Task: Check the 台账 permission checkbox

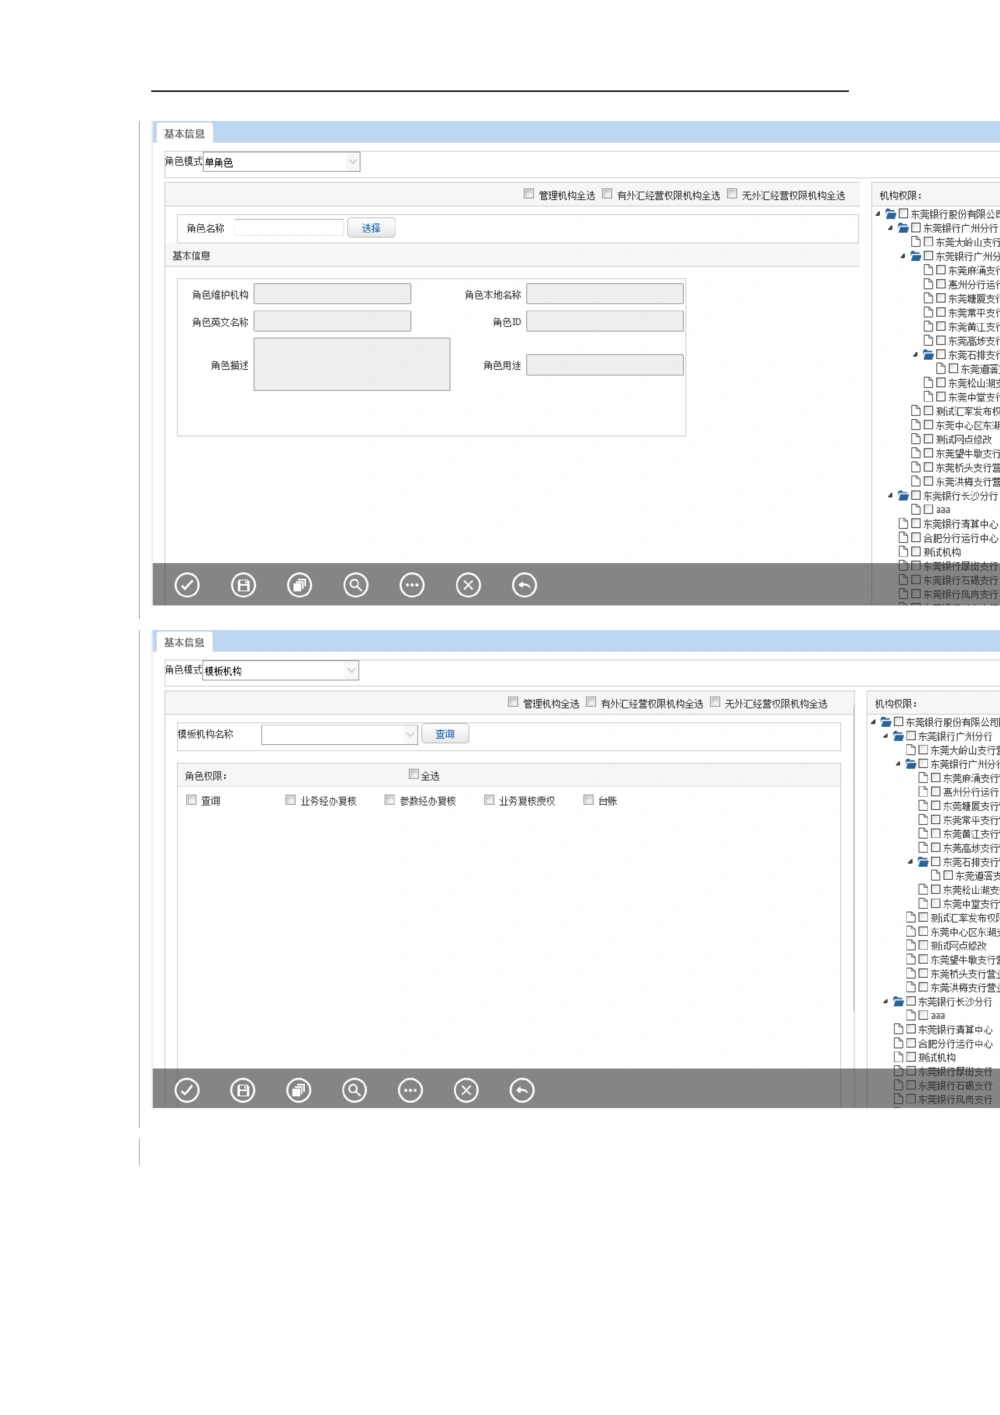Action: (588, 800)
